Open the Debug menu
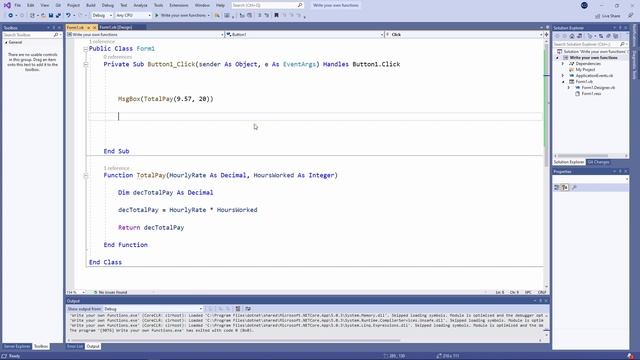The width and height of the screenshot is (640, 360). 108,5
